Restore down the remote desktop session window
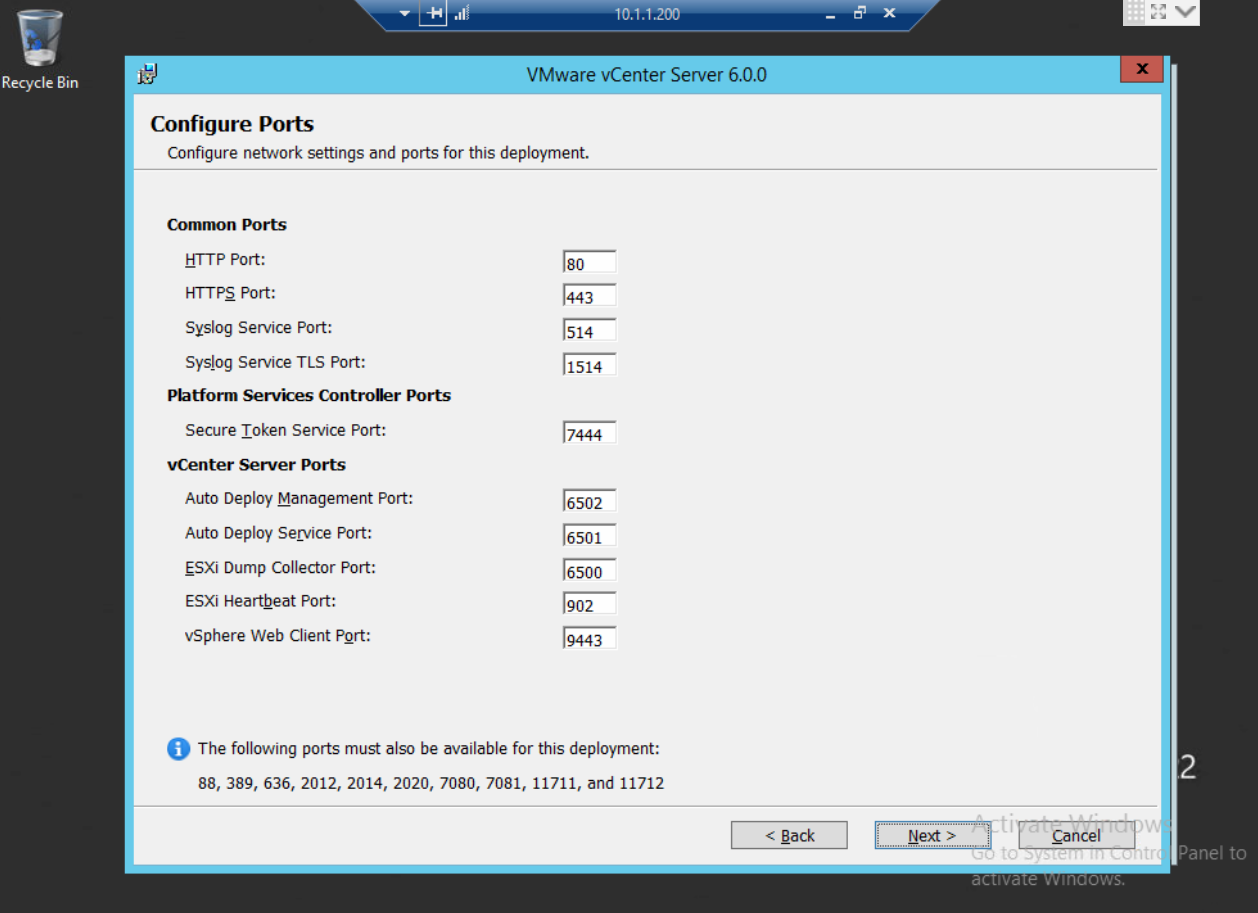Screen dimensions: 1258x913 pos(859,13)
